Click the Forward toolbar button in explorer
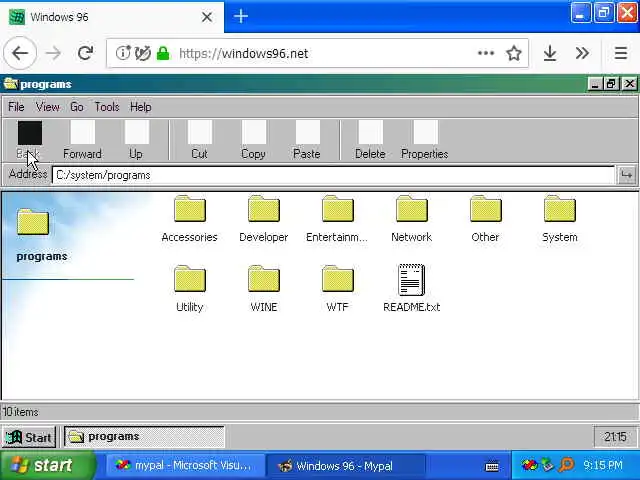640x480 pixels. [82, 140]
